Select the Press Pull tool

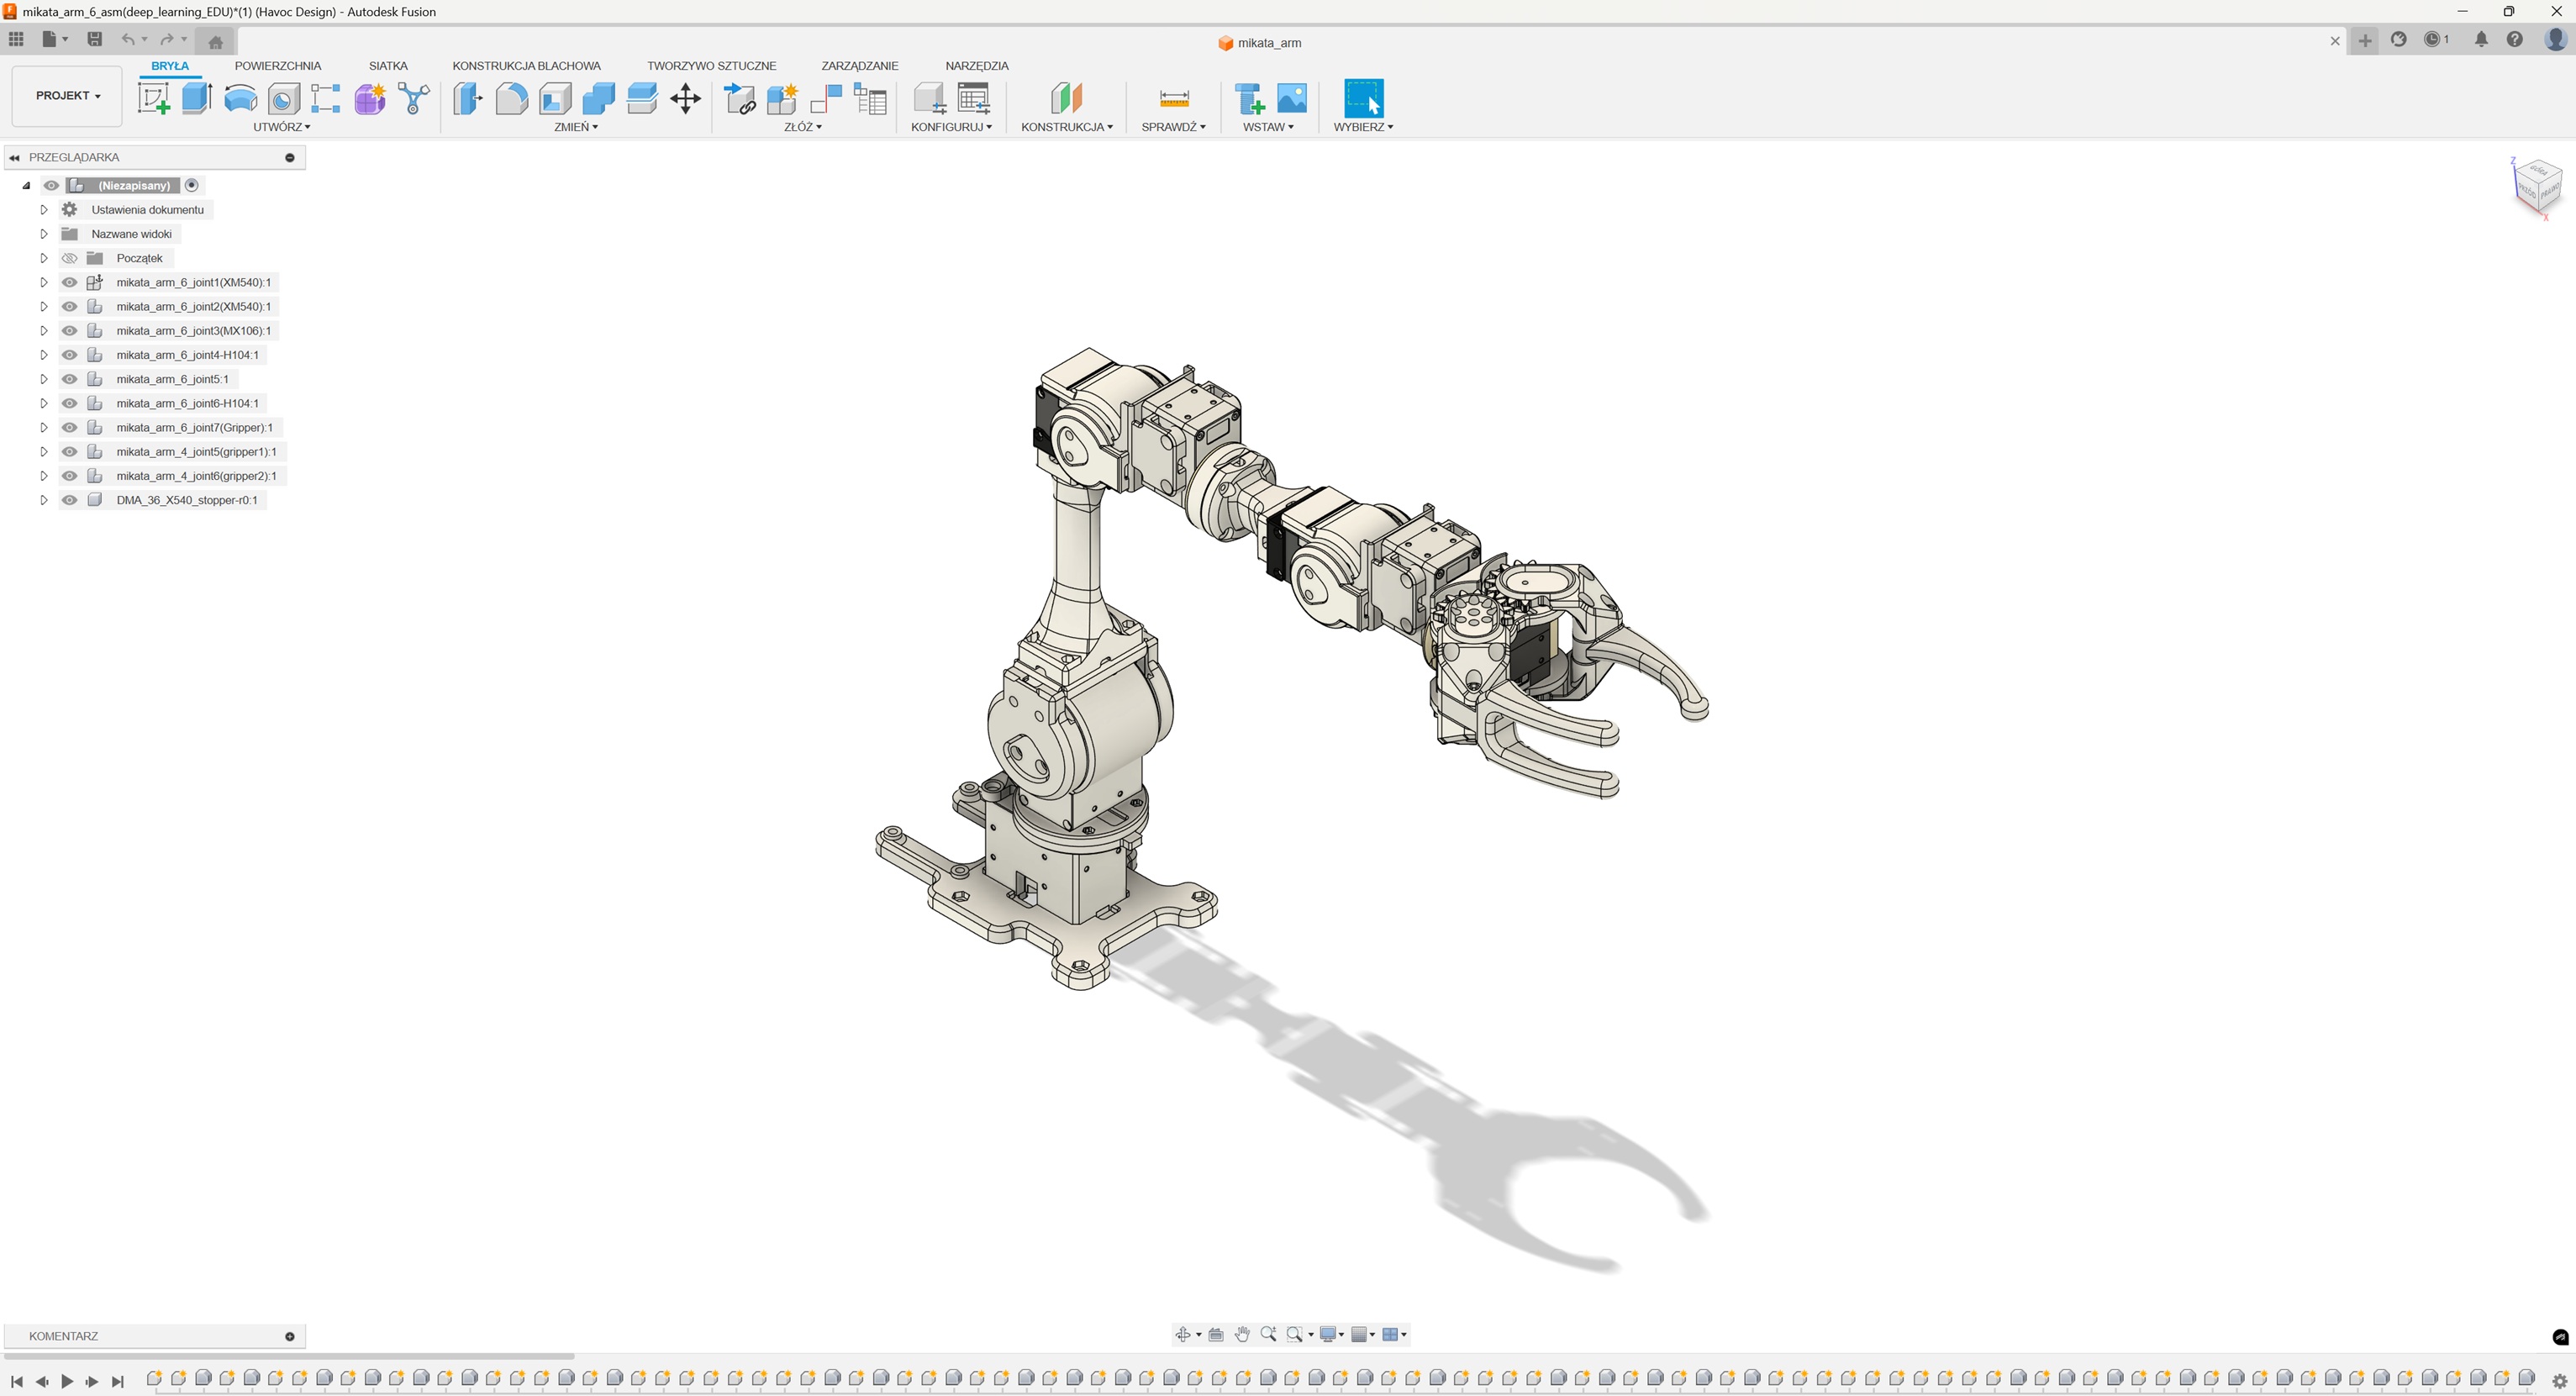pyautogui.click(x=468, y=98)
